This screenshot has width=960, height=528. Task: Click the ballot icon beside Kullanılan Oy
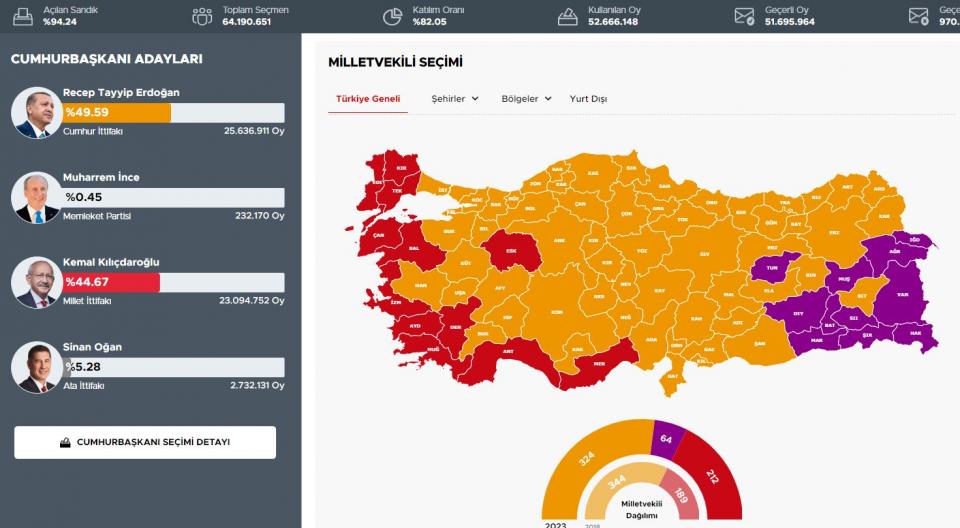coord(568,15)
